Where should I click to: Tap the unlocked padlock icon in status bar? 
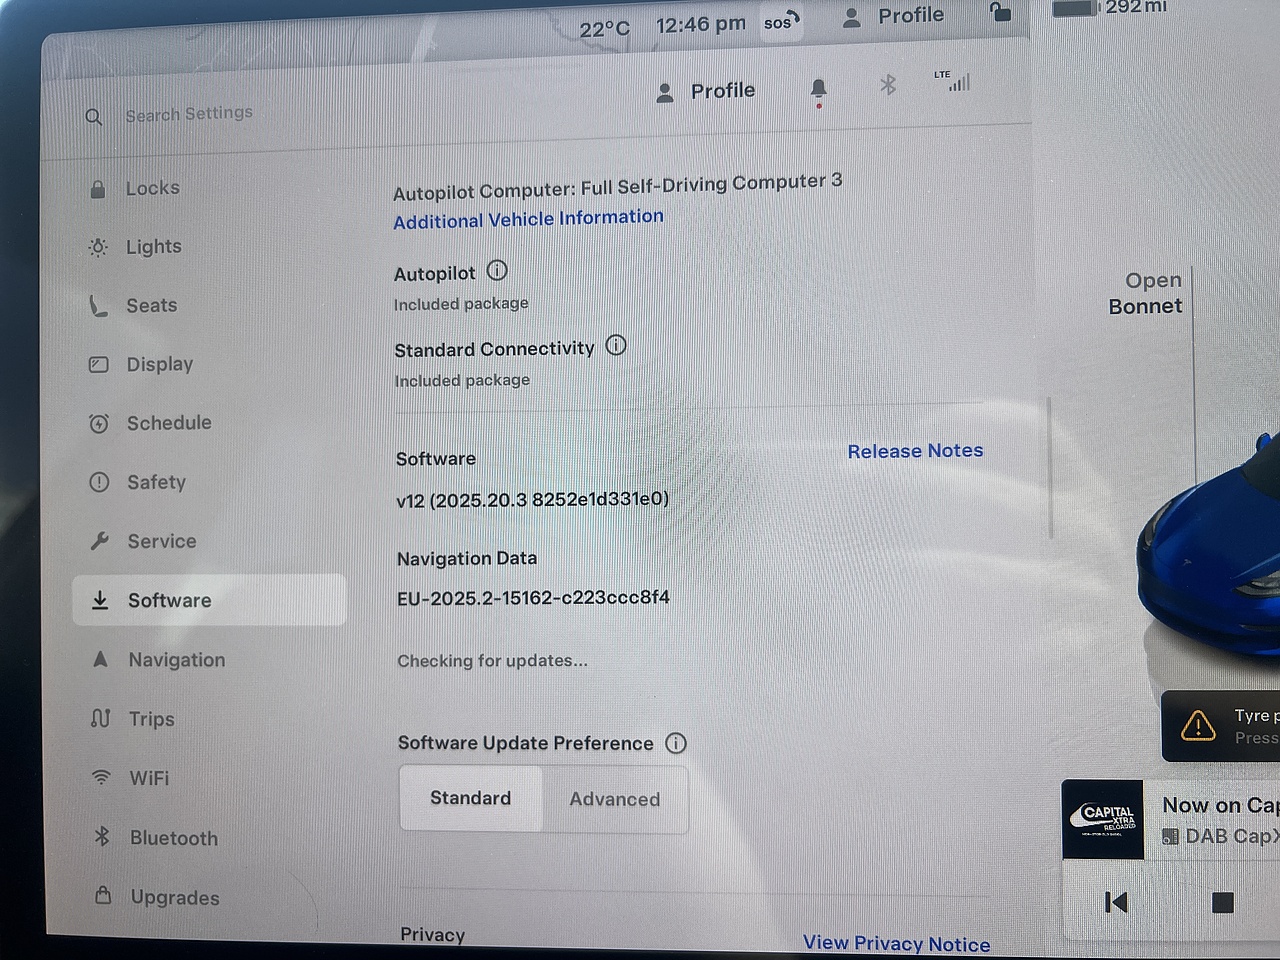(1000, 11)
